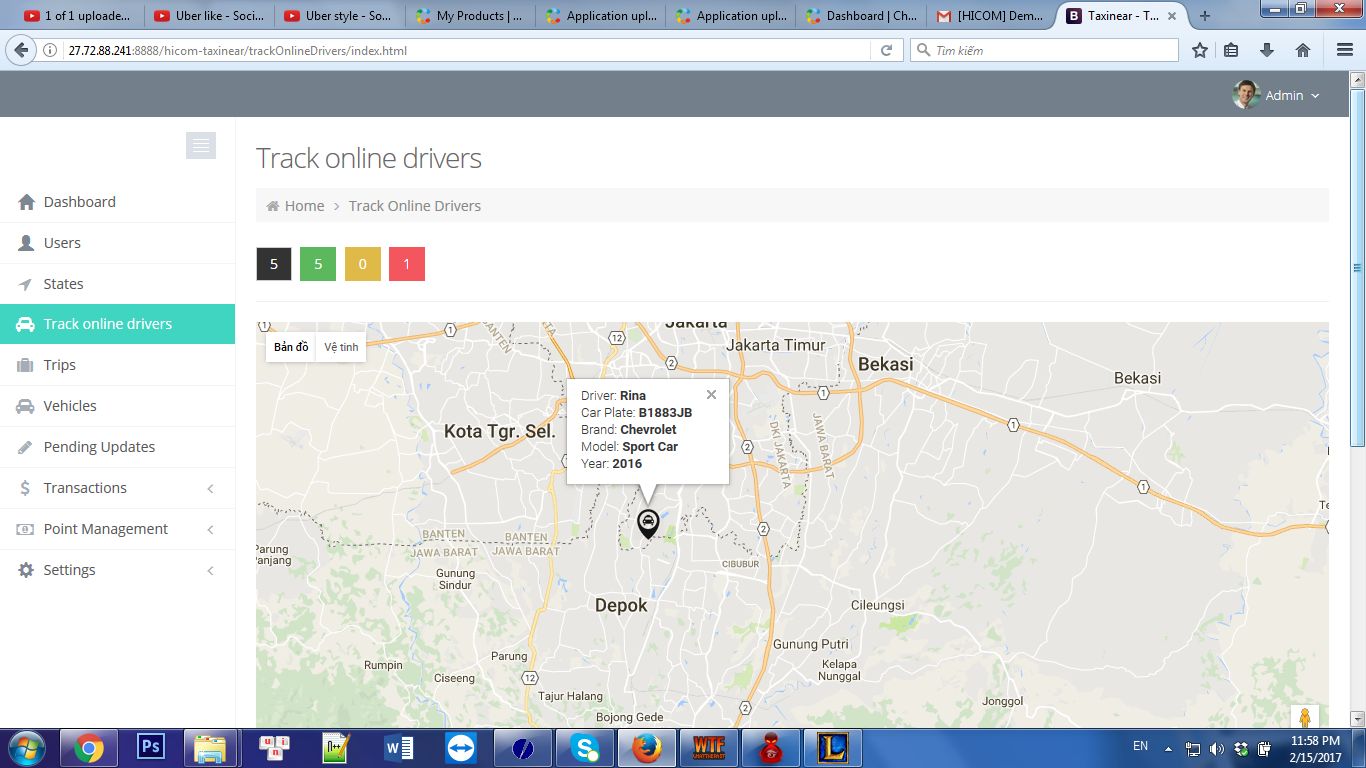
Task: Expand the Transactions submenu arrow
Action: [210, 488]
